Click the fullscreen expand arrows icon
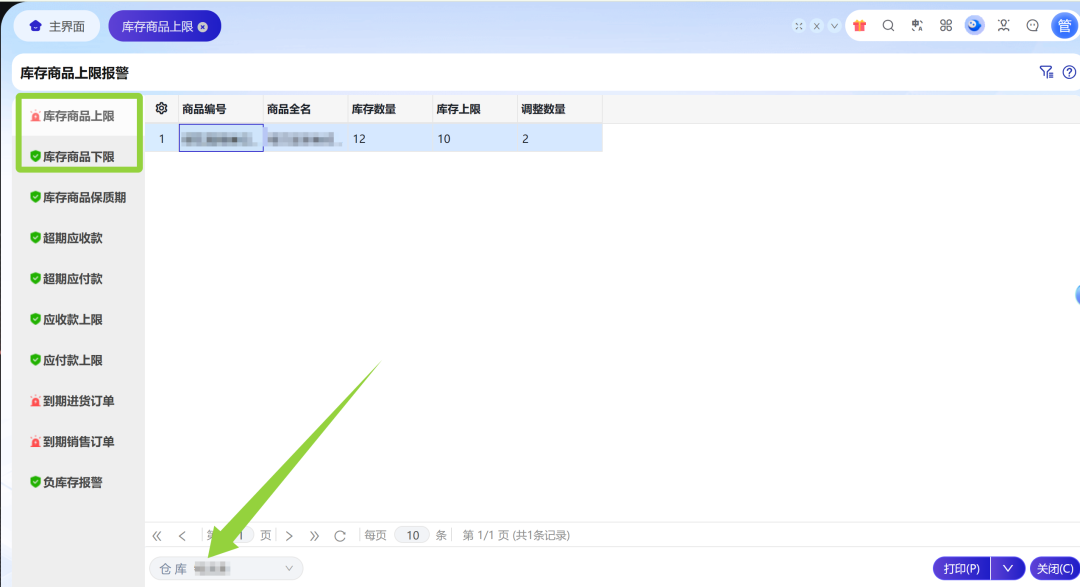The height and width of the screenshot is (587, 1080). (x=798, y=26)
